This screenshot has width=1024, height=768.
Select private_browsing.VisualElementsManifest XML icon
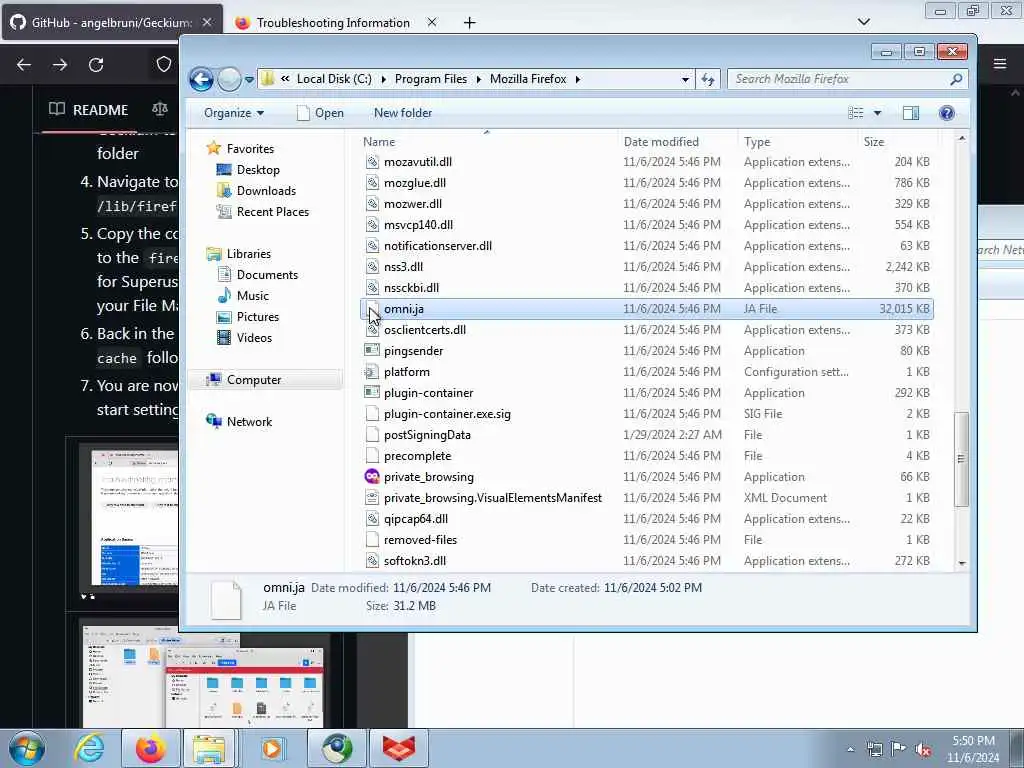point(372,498)
